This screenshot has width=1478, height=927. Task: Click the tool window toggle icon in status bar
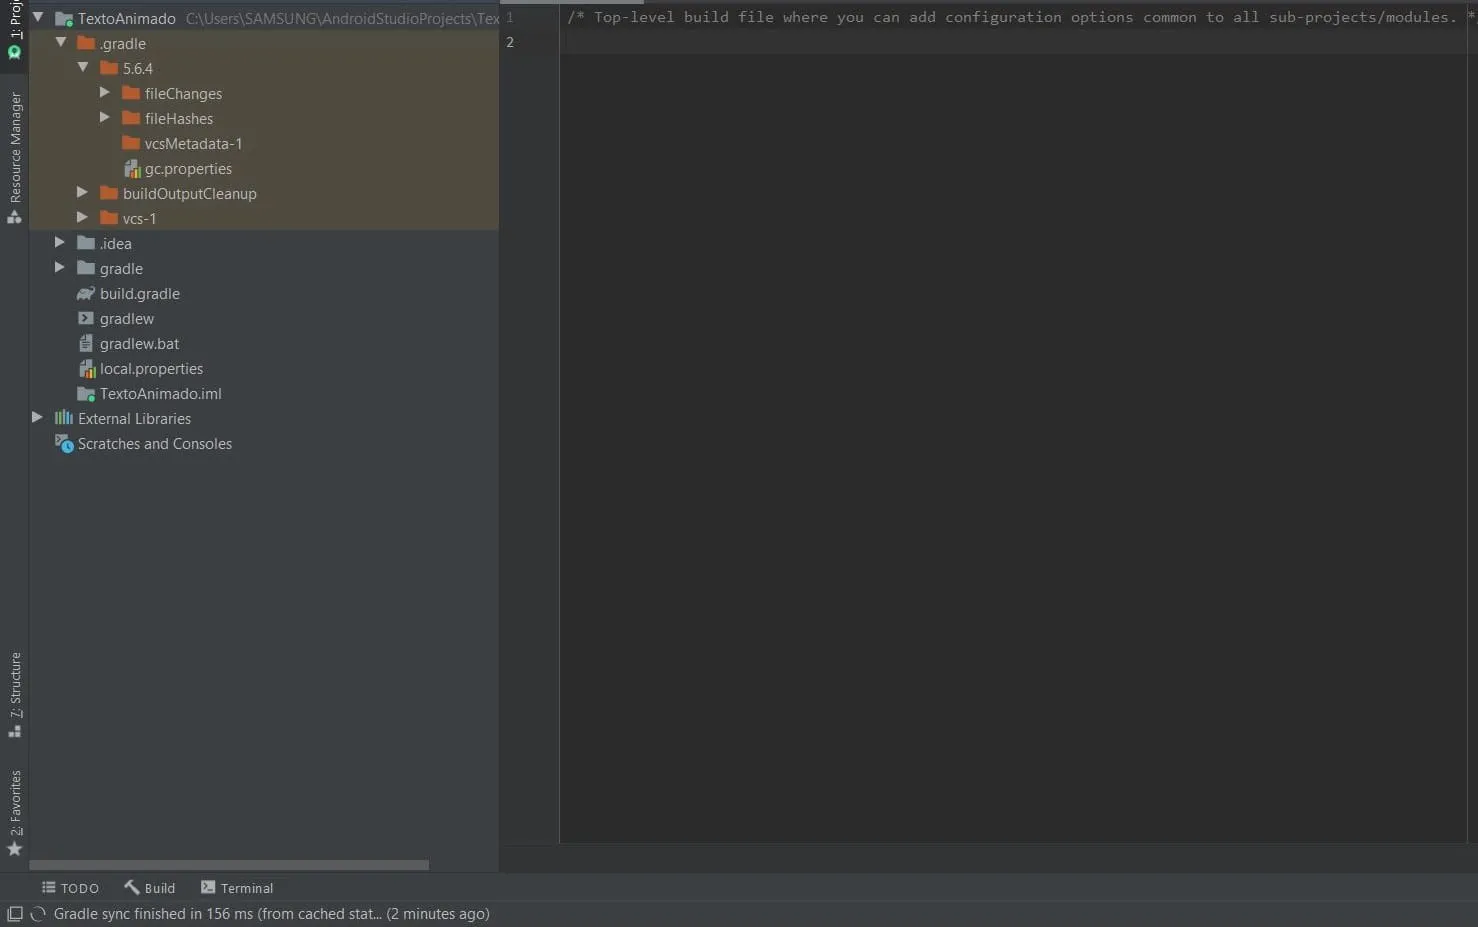tap(15, 914)
